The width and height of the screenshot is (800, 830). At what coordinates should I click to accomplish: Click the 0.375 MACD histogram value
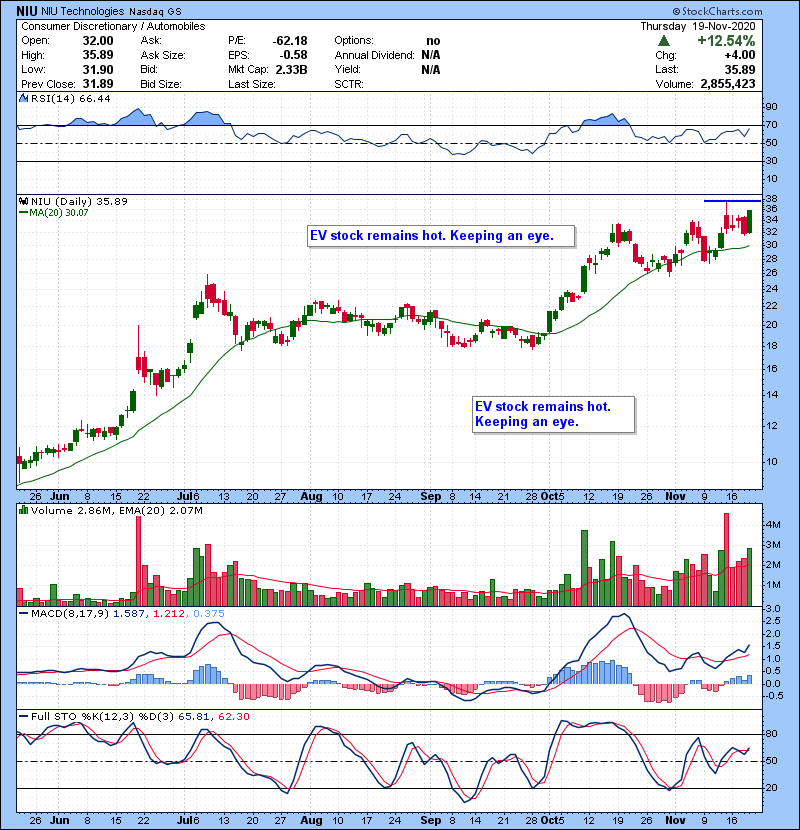click(209, 613)
